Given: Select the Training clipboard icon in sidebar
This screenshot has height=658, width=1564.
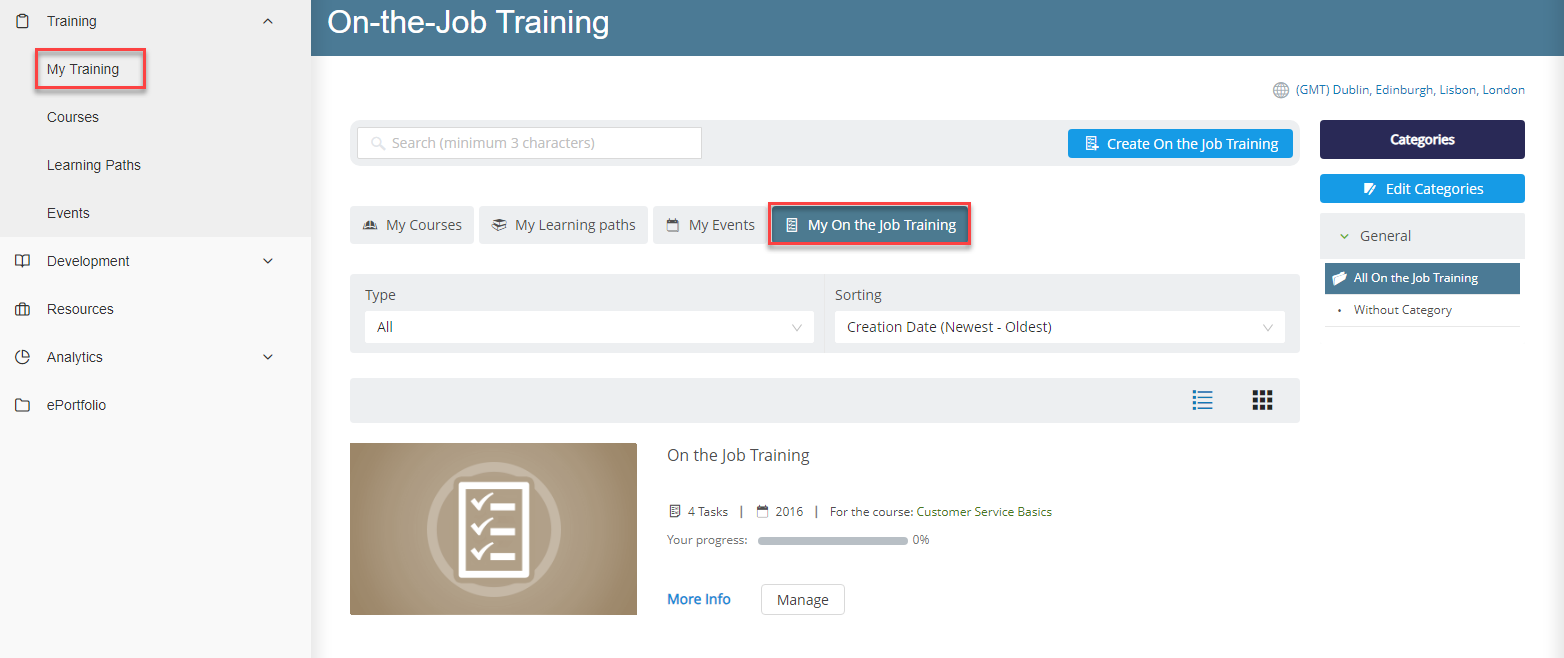Looking at the screenshot, I should click(x=23, y=20).
